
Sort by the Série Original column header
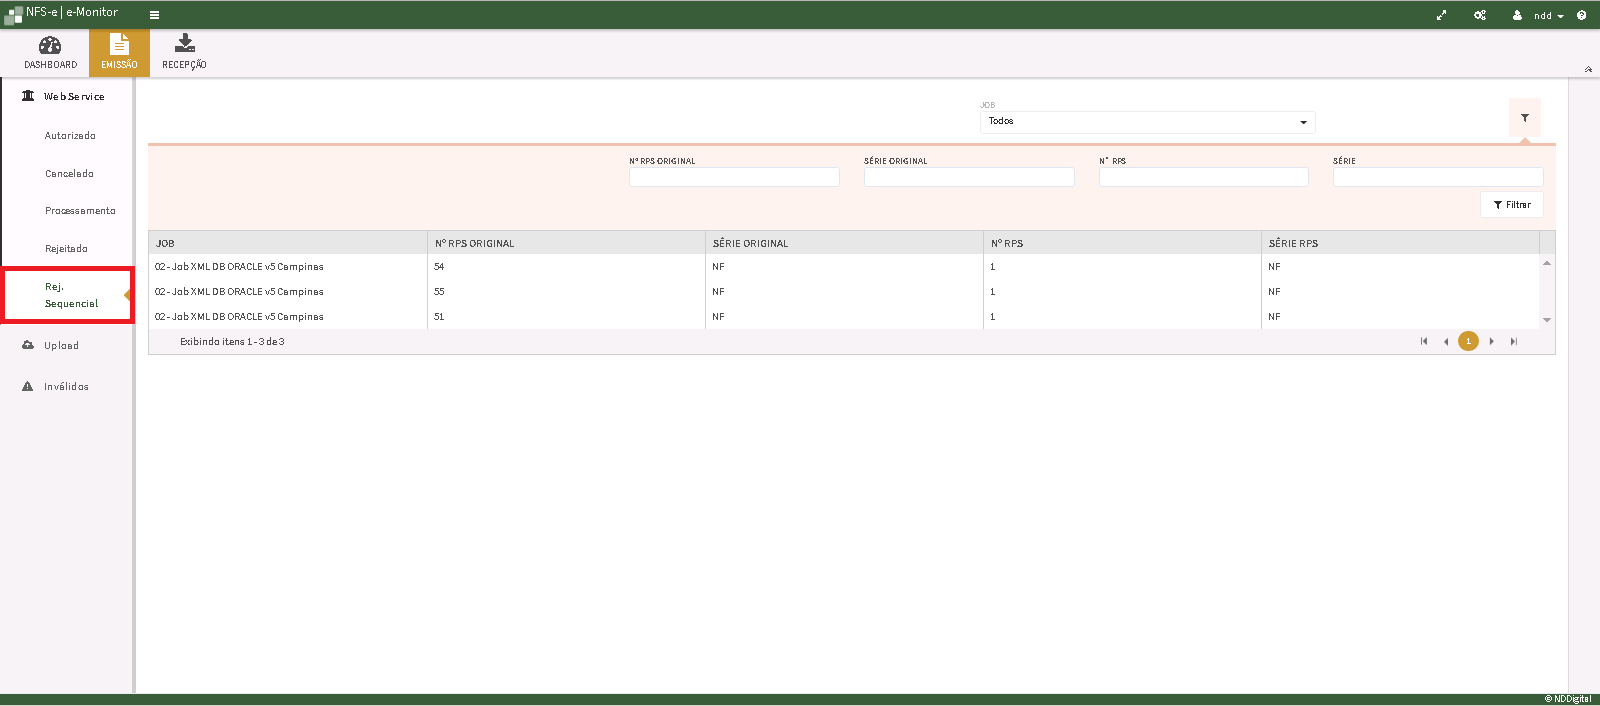[750, 243]
